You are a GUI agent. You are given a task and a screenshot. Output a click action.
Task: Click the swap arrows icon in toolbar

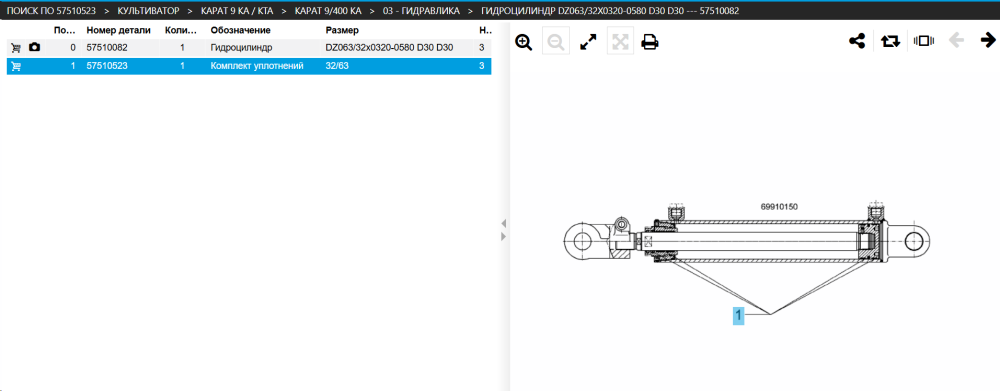coord(890,41)
